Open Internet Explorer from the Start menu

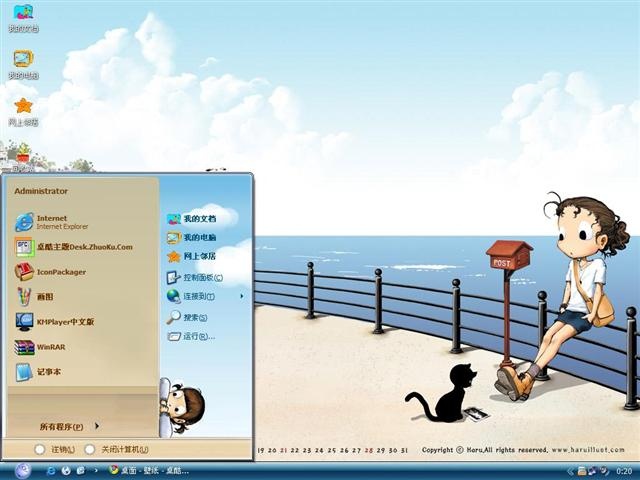point(52,222)
